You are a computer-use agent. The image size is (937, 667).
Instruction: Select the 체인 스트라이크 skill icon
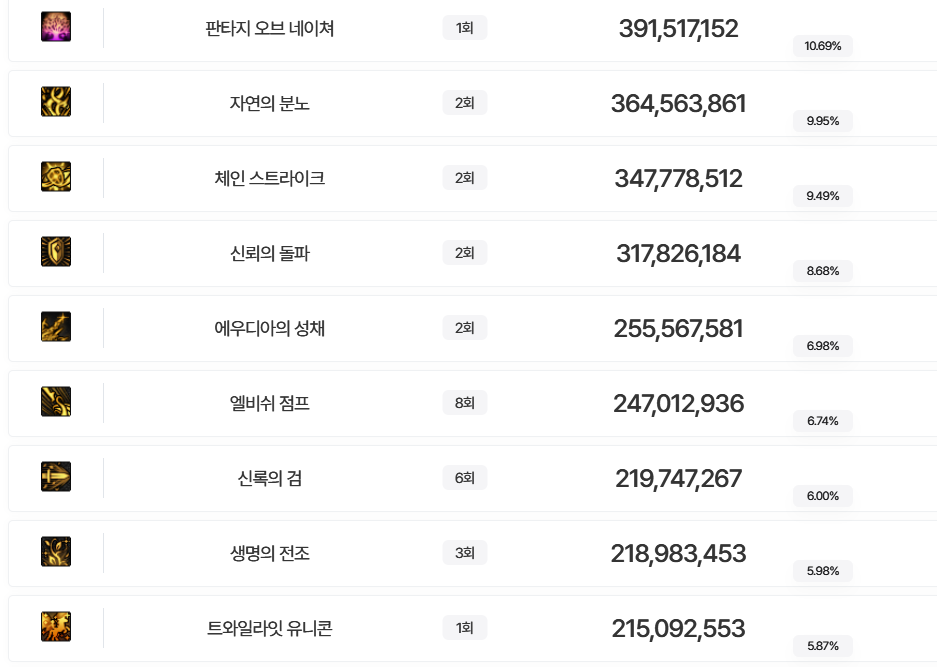click(x=56, y=177)
